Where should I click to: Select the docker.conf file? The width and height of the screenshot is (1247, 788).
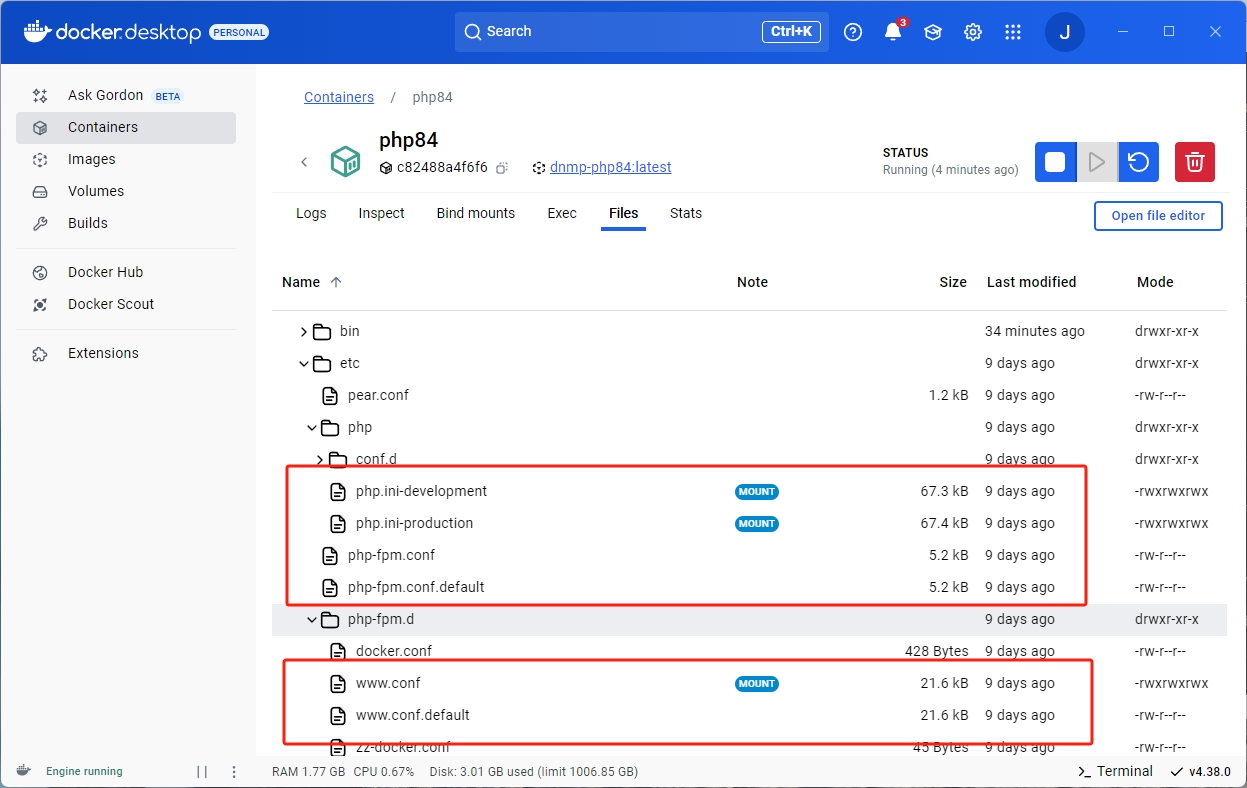(394, 652)
